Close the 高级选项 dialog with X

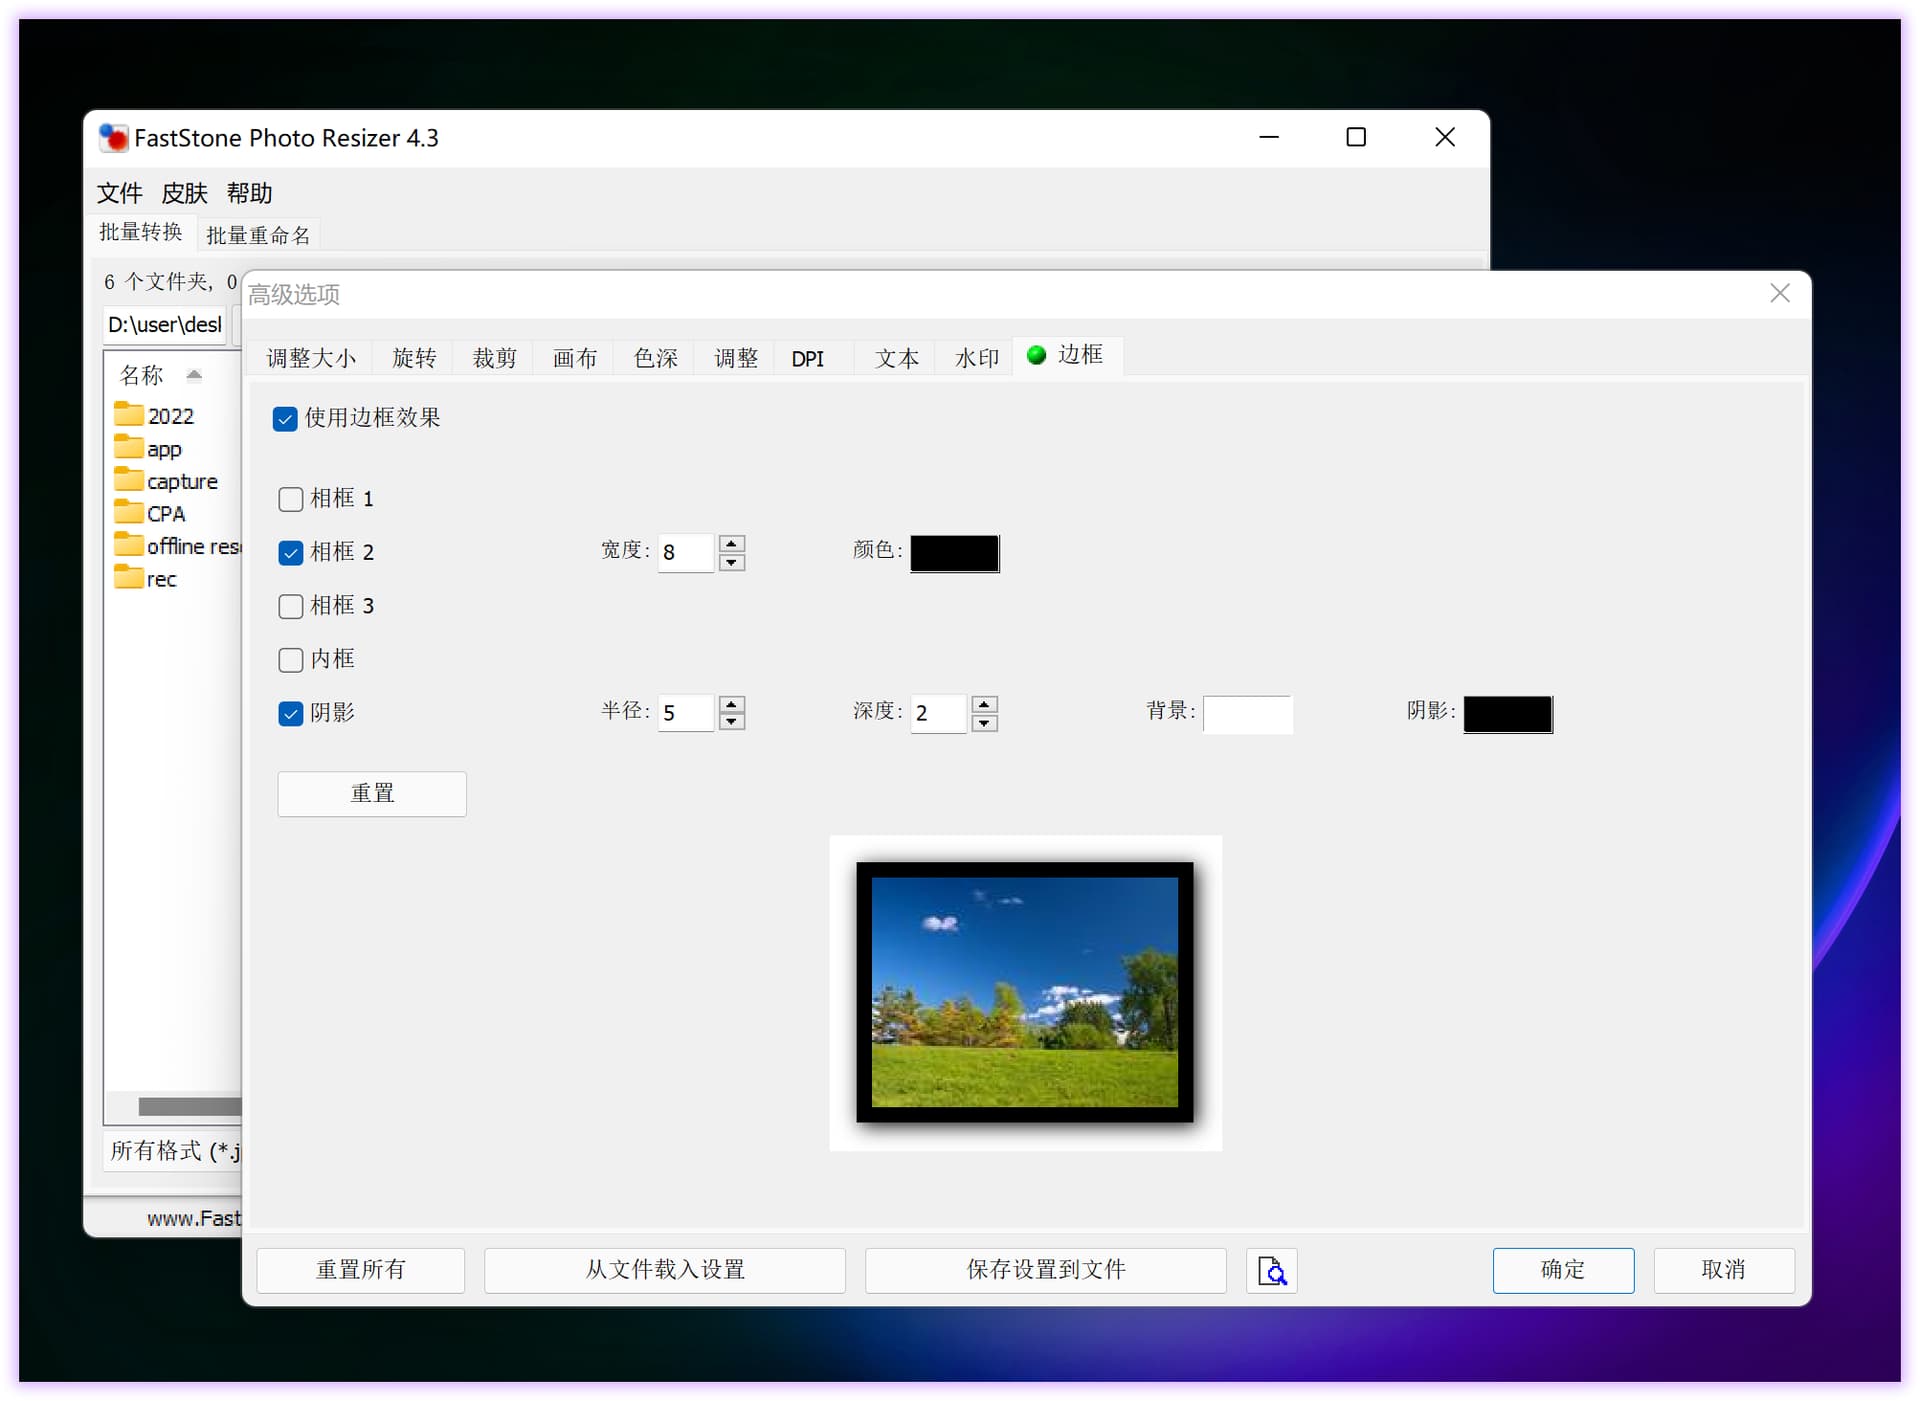coord(1779,293)
